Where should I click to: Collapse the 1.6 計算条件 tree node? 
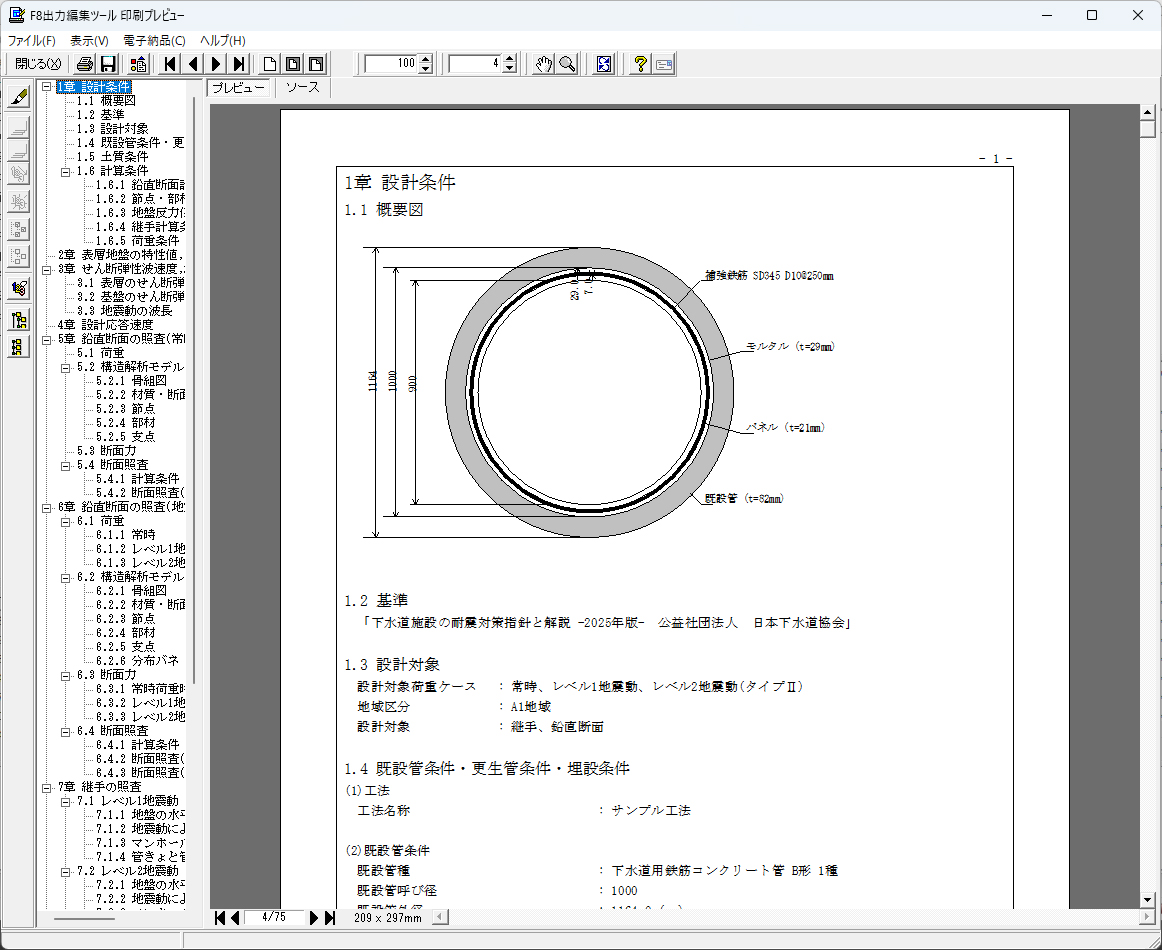tap(65, 171)
